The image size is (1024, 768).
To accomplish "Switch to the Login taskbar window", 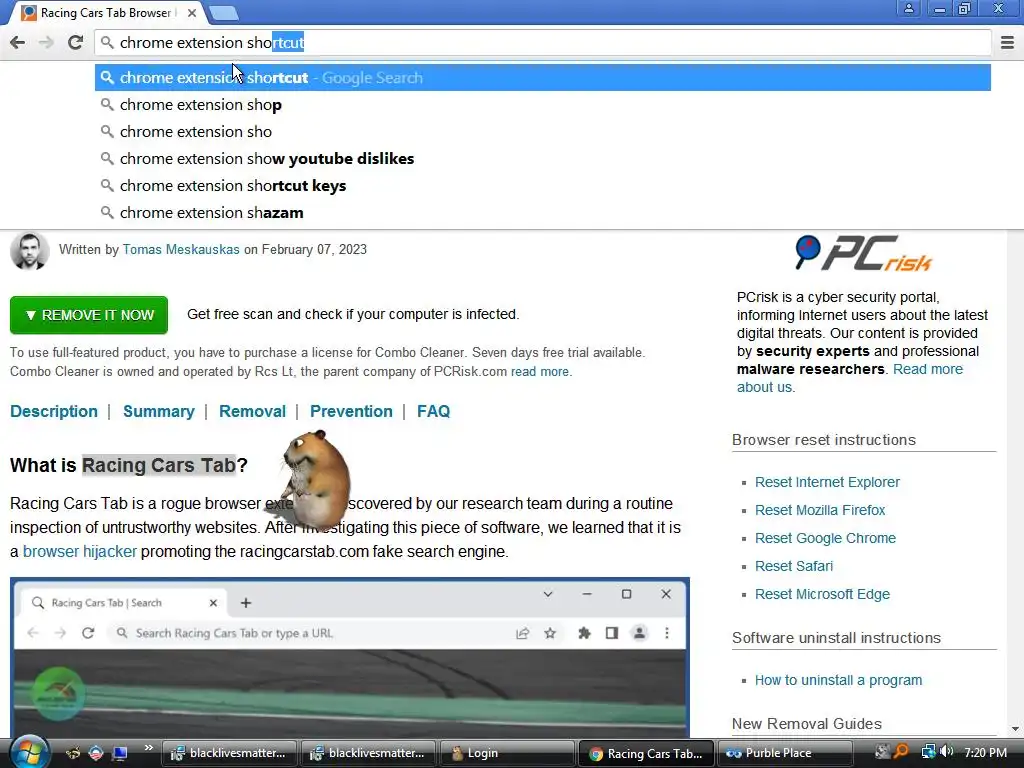I will point(507,753).
